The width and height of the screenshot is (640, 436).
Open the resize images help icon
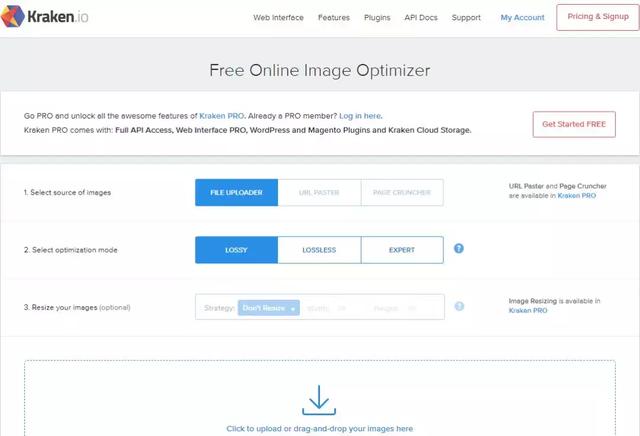pyautogui.click(x=459, y=307)
